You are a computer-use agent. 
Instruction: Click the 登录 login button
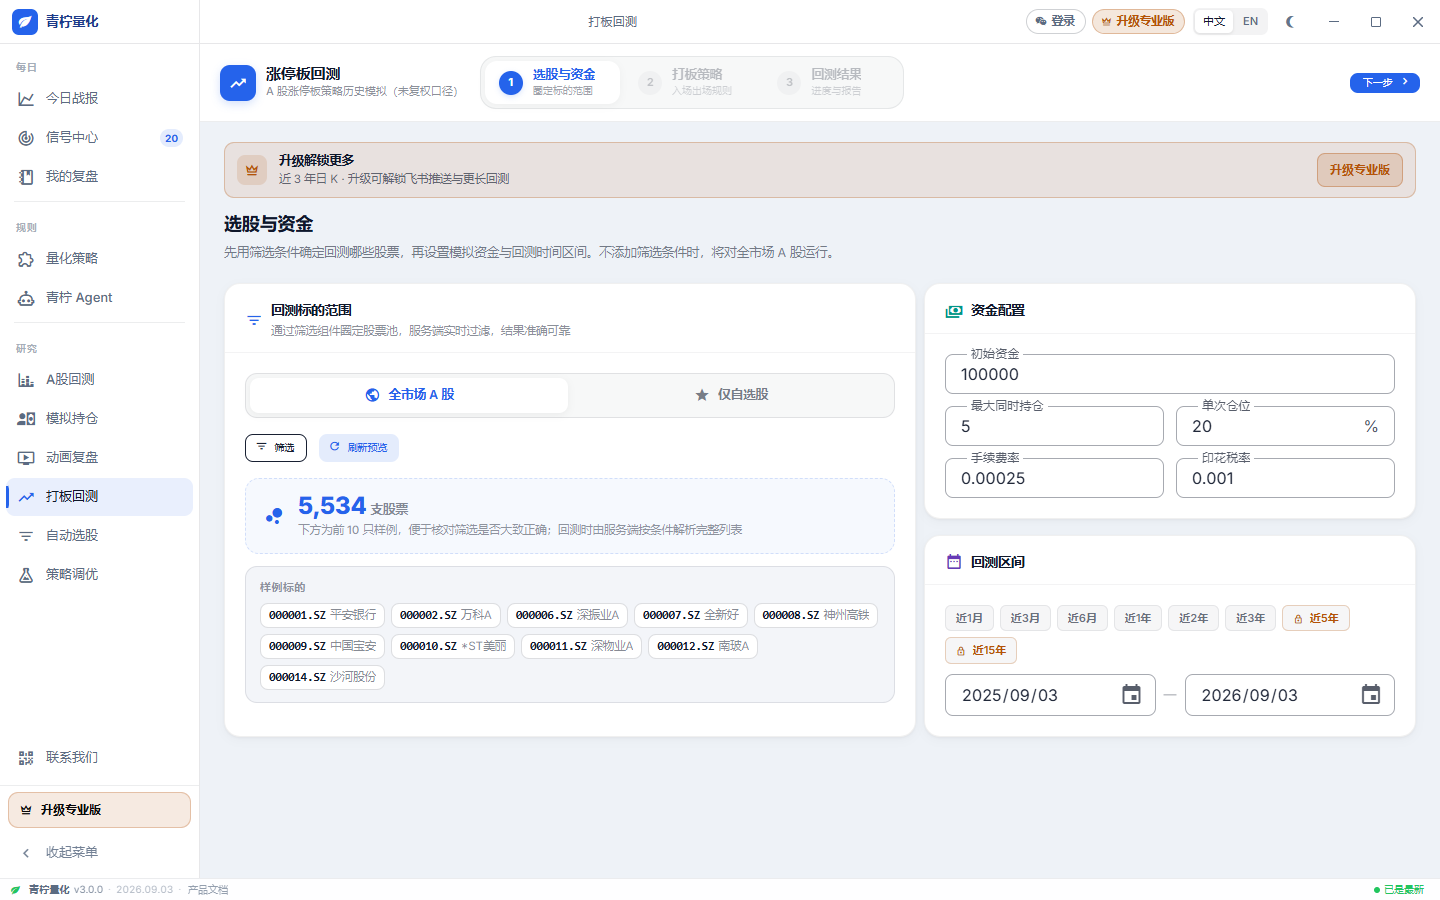tap(1055, 21)
